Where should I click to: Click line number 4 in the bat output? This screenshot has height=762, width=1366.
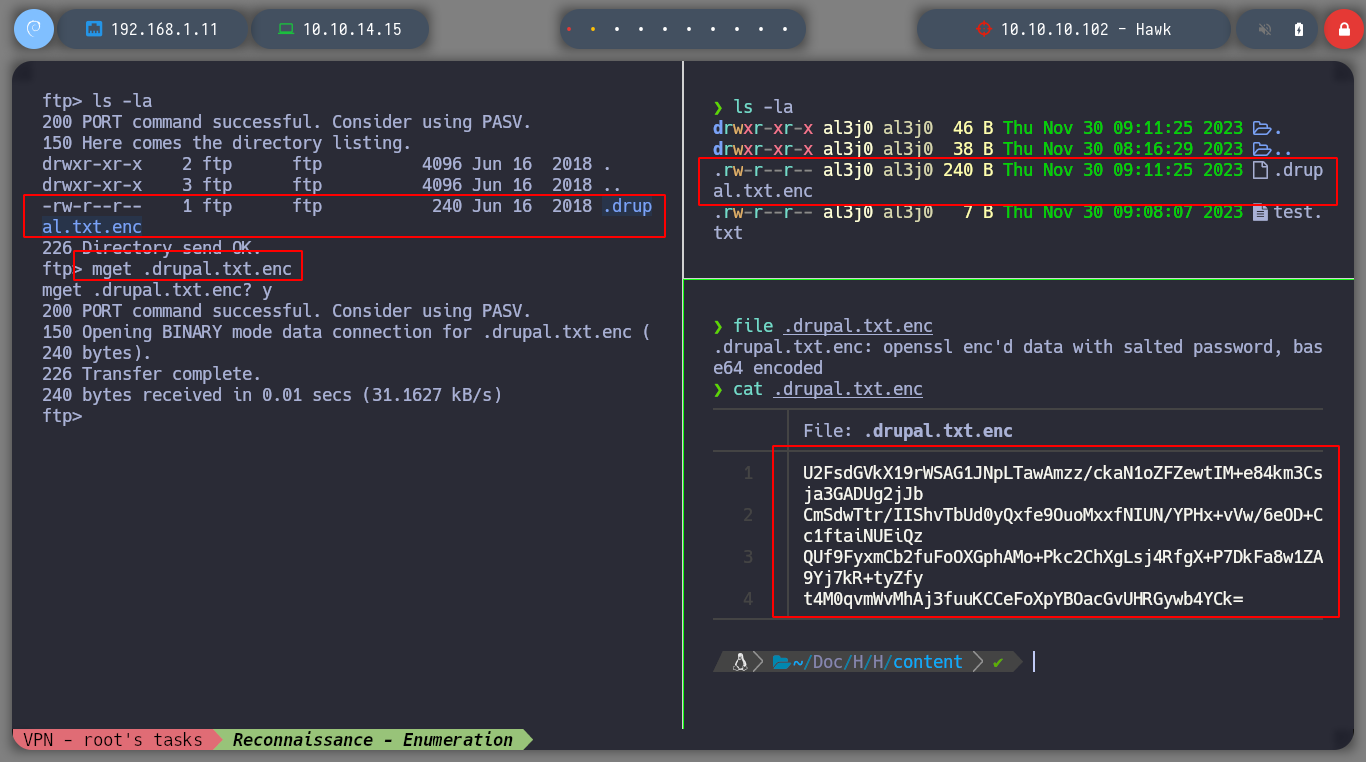748,599
